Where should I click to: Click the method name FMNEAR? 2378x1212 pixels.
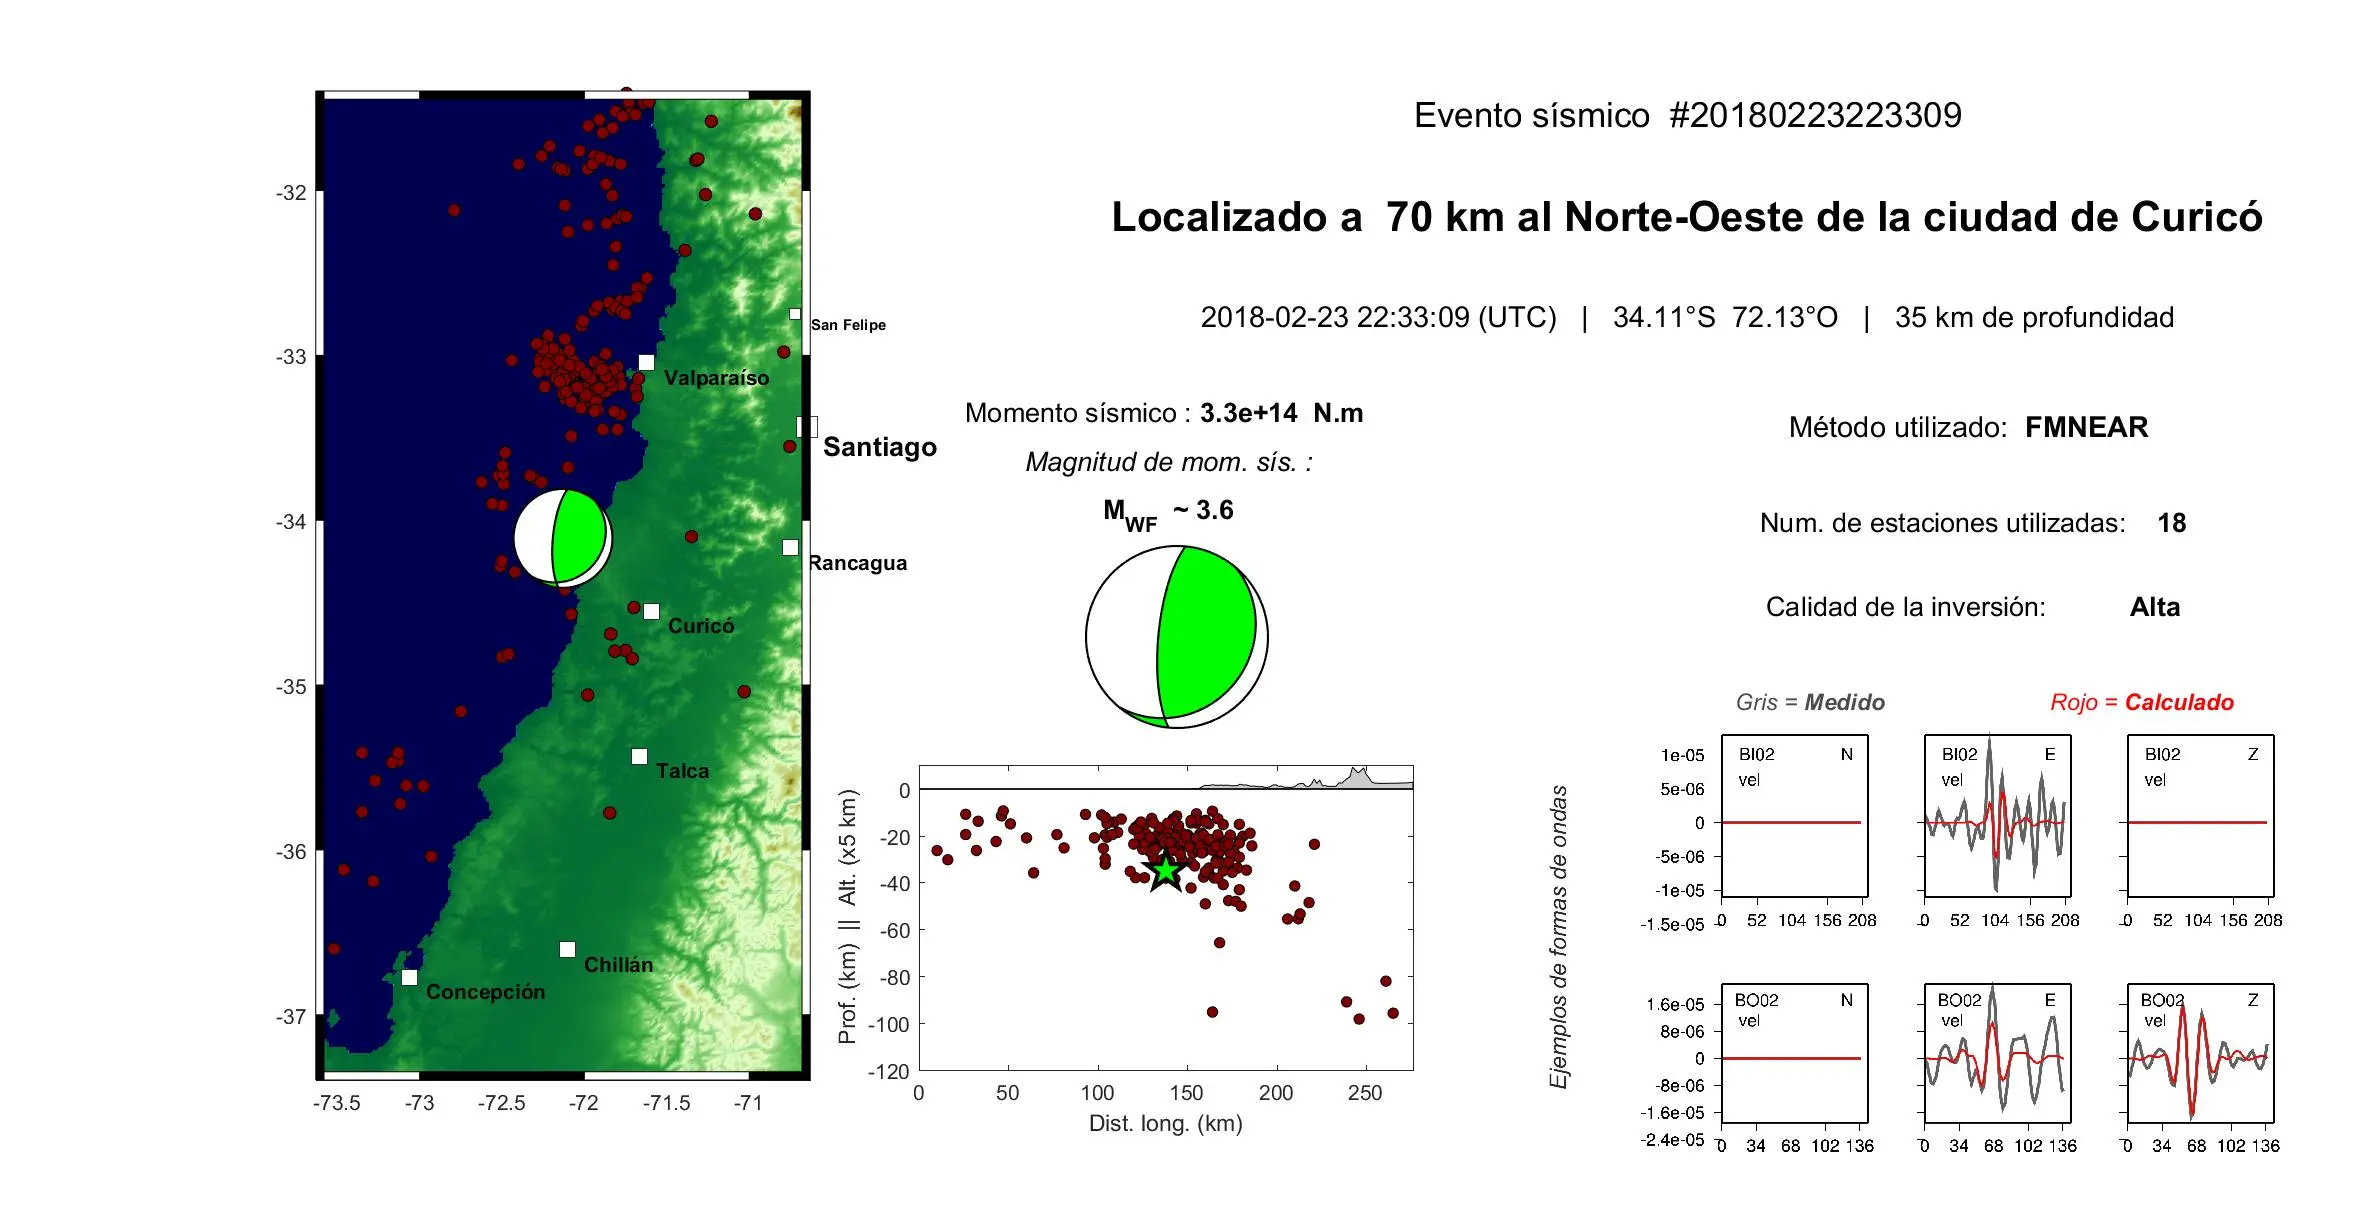2086,427
